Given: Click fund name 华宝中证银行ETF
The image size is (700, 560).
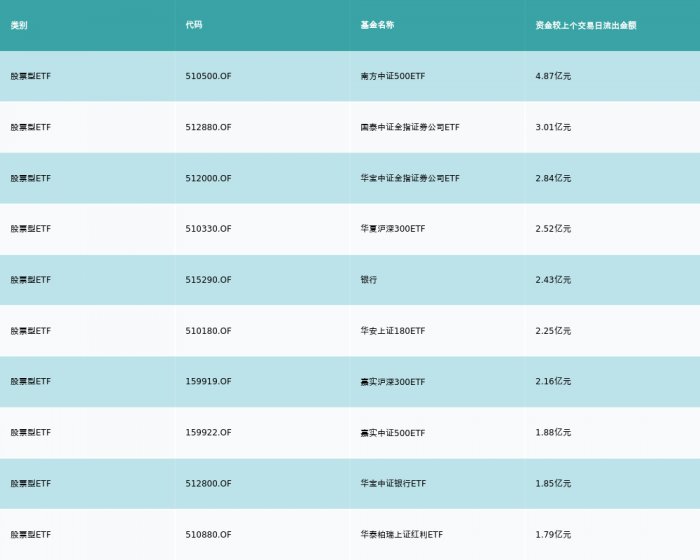Looking at the screenshot, I should [393, 483].
